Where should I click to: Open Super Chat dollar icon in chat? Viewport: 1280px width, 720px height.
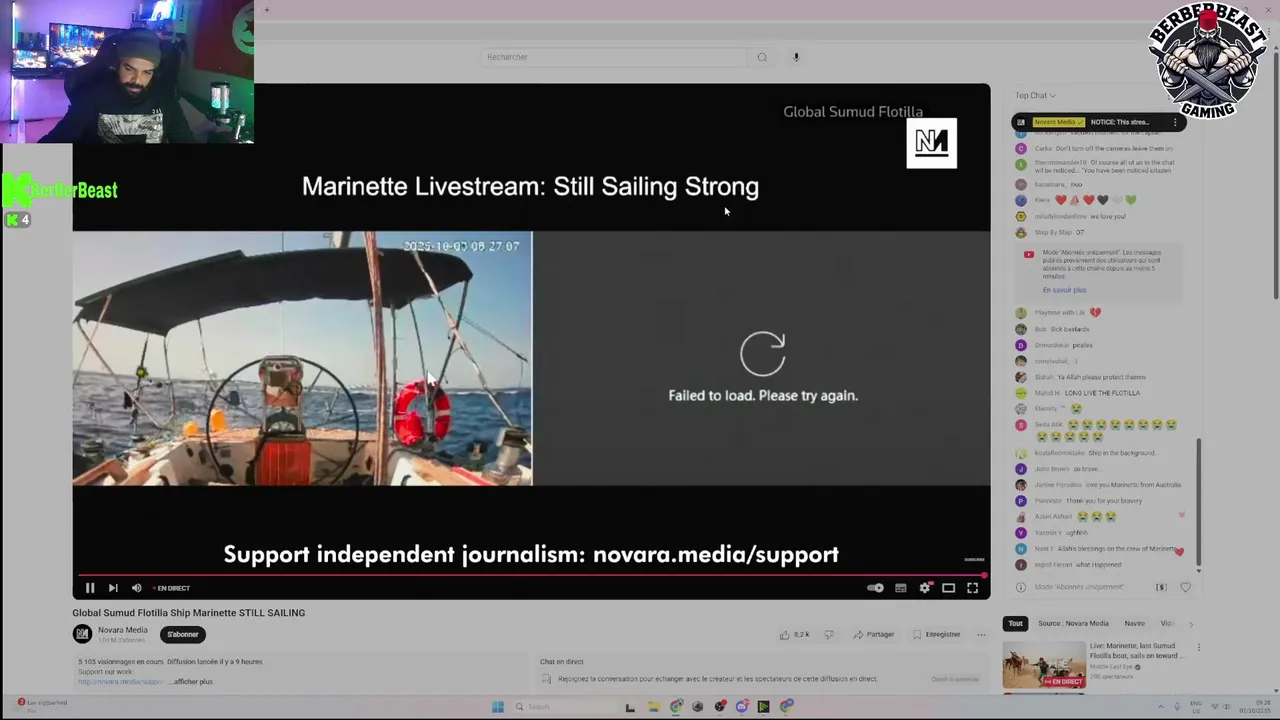click(x=1161, y=587)
